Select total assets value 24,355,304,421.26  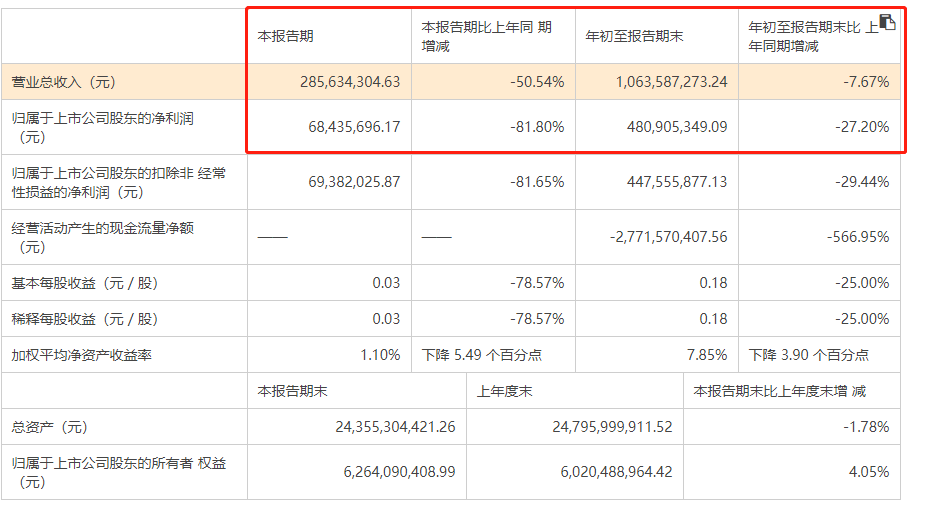click(x=395, y=427)
